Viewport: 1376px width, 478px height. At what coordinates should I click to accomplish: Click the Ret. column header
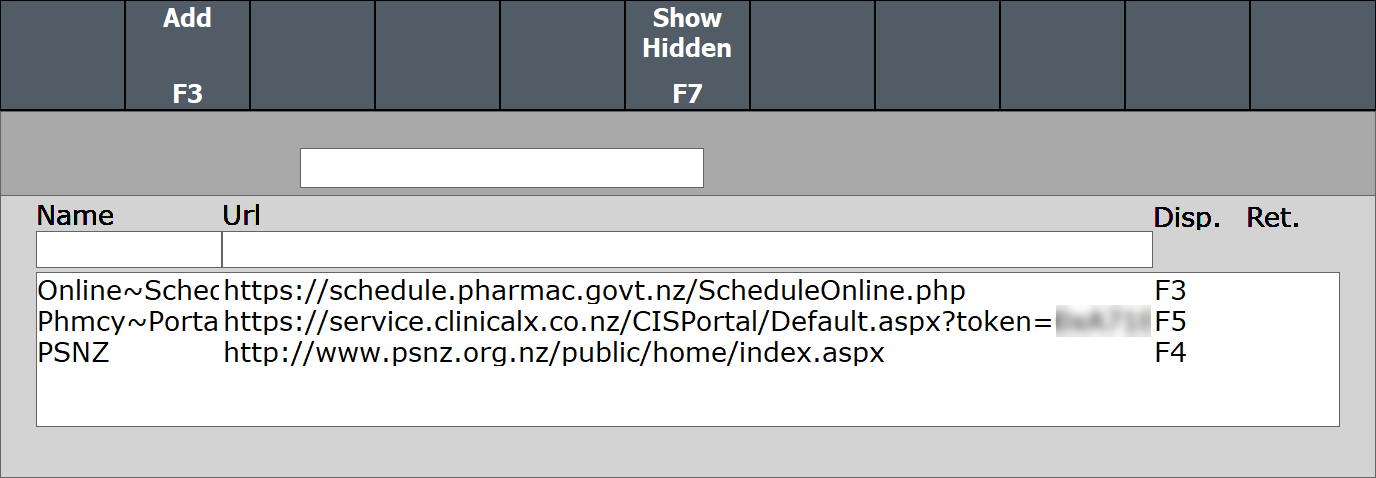click(1272, 218)
